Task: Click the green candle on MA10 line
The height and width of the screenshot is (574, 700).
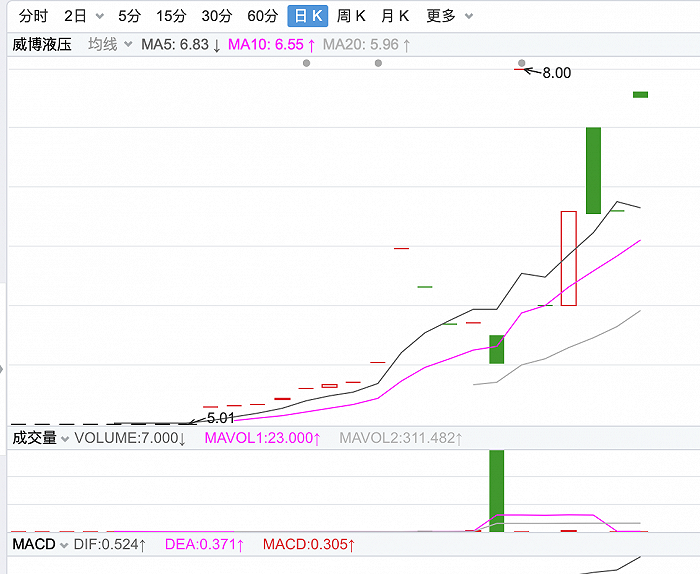Action: 496,349
